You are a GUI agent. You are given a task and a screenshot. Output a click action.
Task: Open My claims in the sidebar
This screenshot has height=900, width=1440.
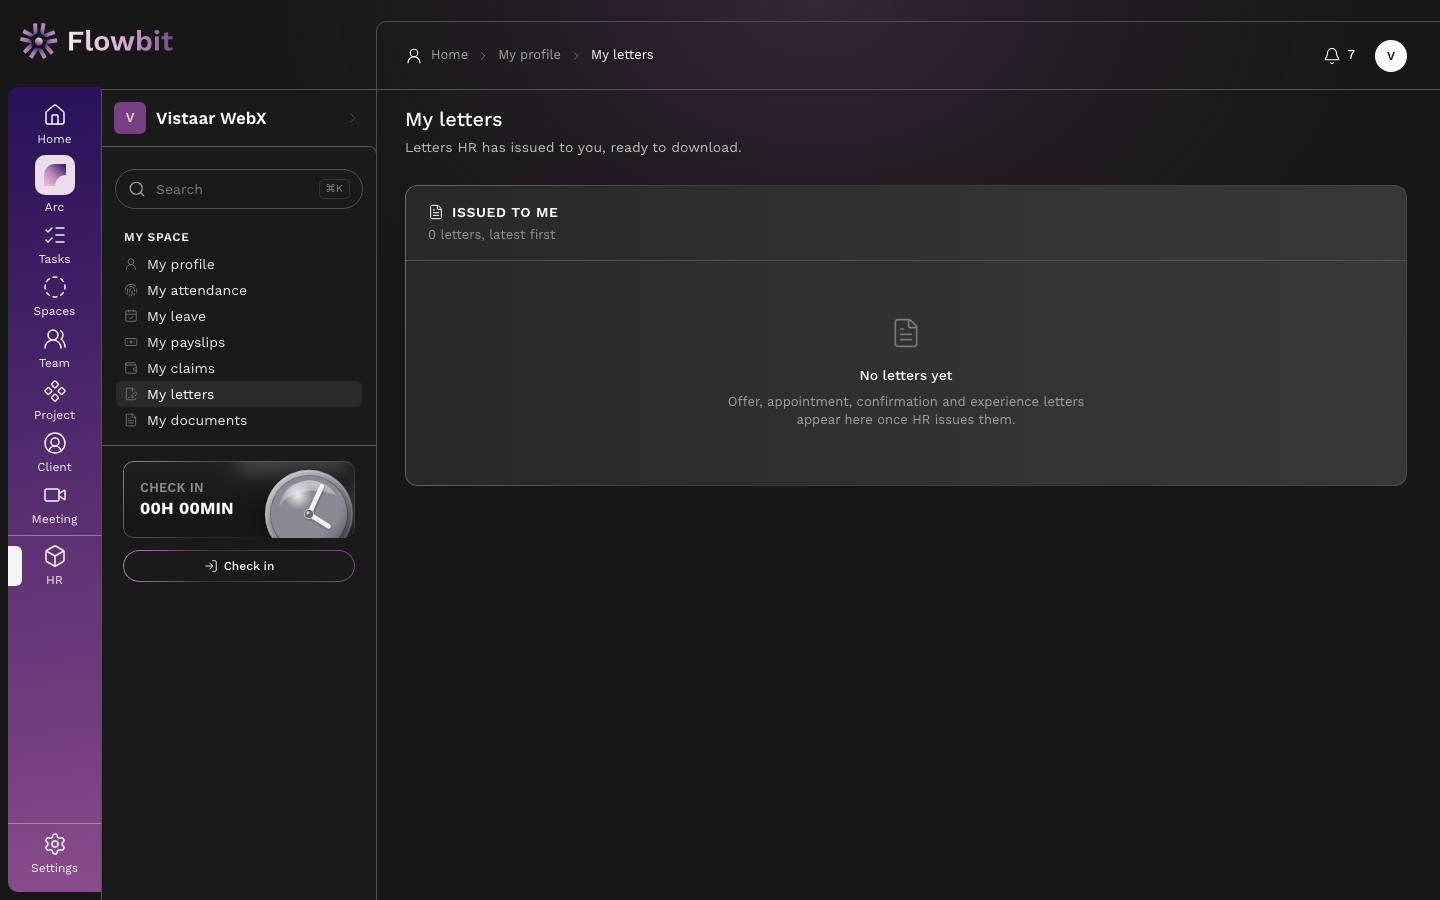[239, 368]
